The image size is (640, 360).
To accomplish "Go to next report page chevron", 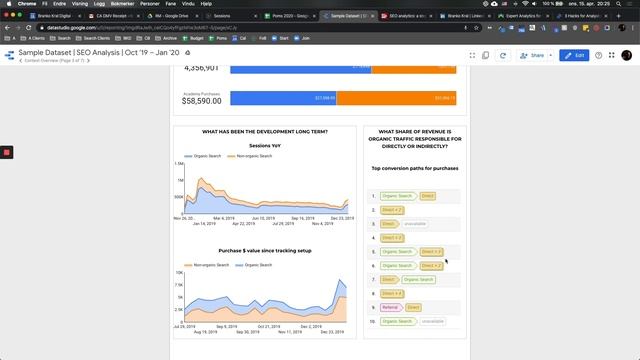I will [88, 61].
